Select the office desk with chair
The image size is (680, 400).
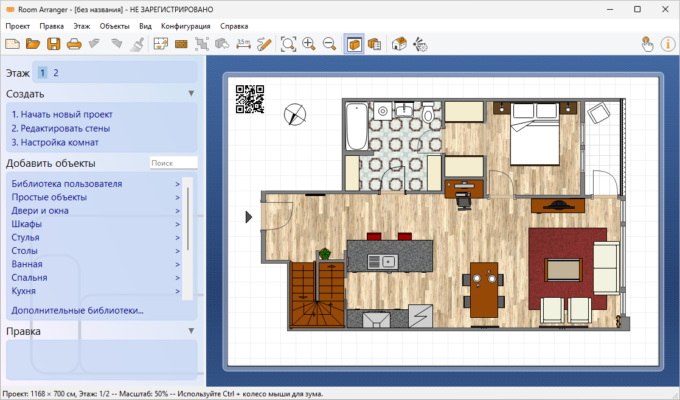464,194
